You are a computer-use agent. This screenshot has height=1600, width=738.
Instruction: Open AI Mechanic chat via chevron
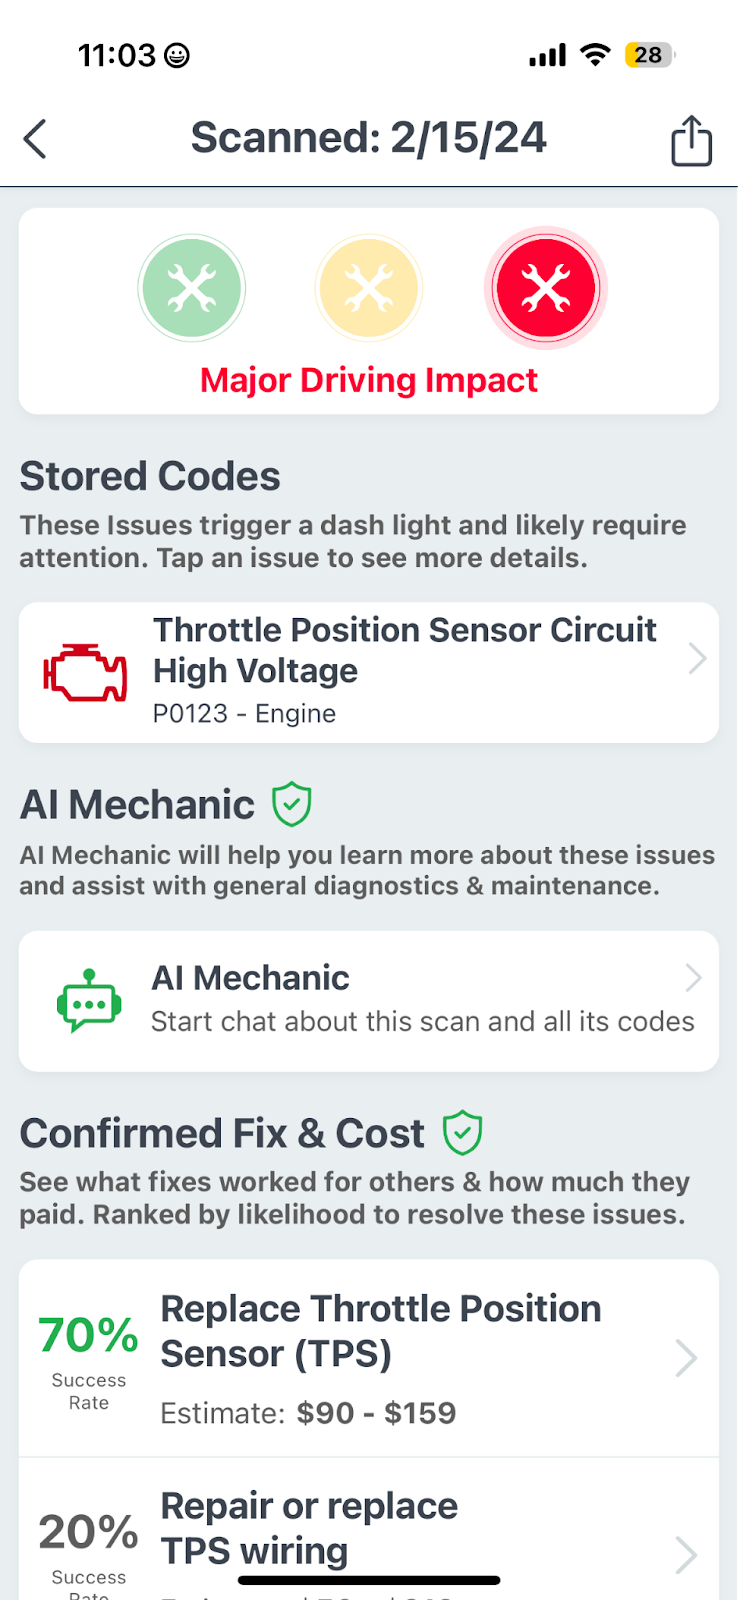coord(693,978)
